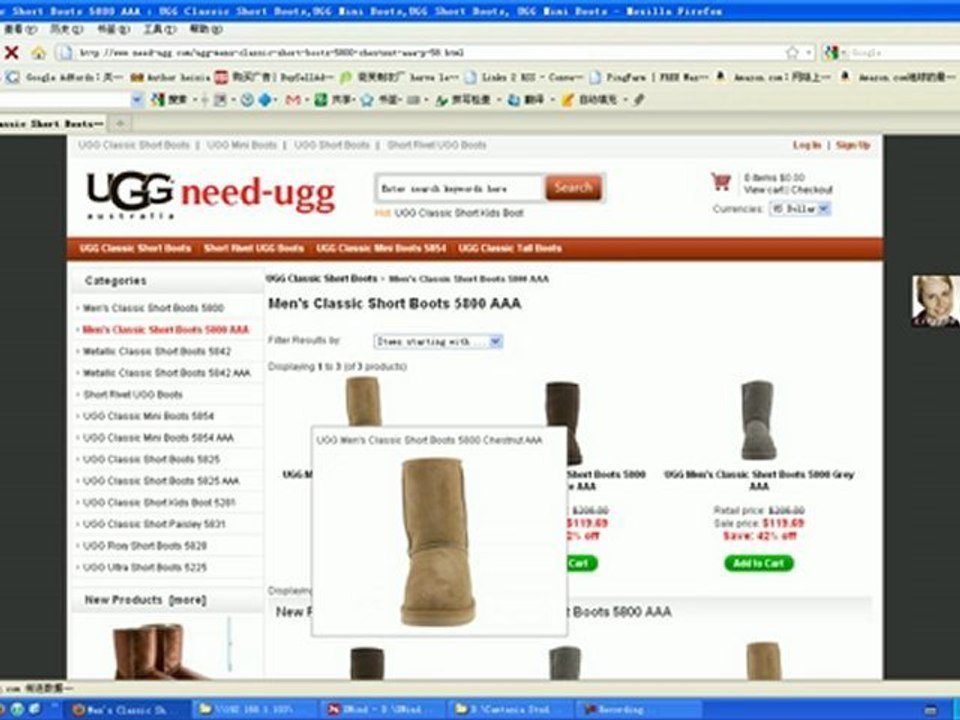Open the address bar history dropdown arrow
Image resolution: width=960 pixels, height=720 pixels.
tap(809, 53)
